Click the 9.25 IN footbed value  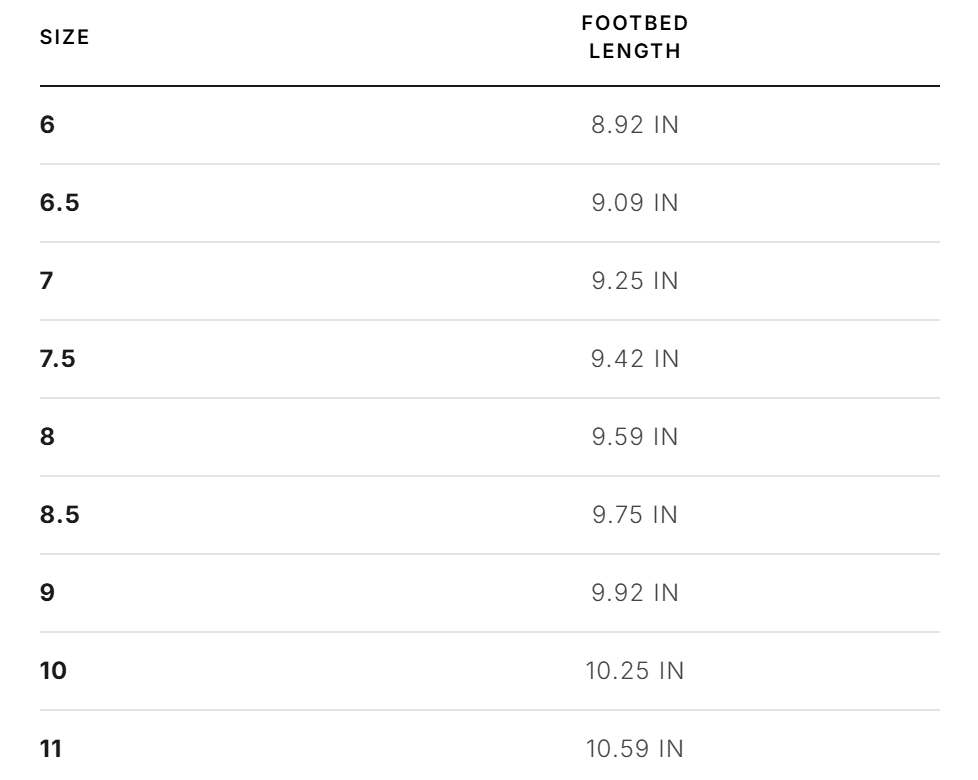tap(635, 281)
